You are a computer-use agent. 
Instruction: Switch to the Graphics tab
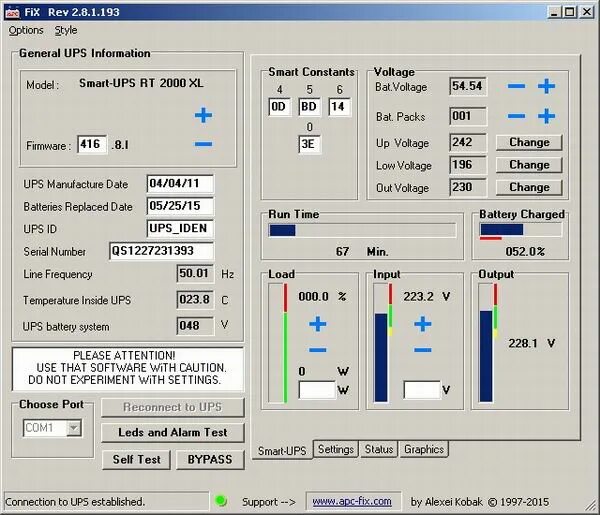pyautogui.click(x=424, y=449)
